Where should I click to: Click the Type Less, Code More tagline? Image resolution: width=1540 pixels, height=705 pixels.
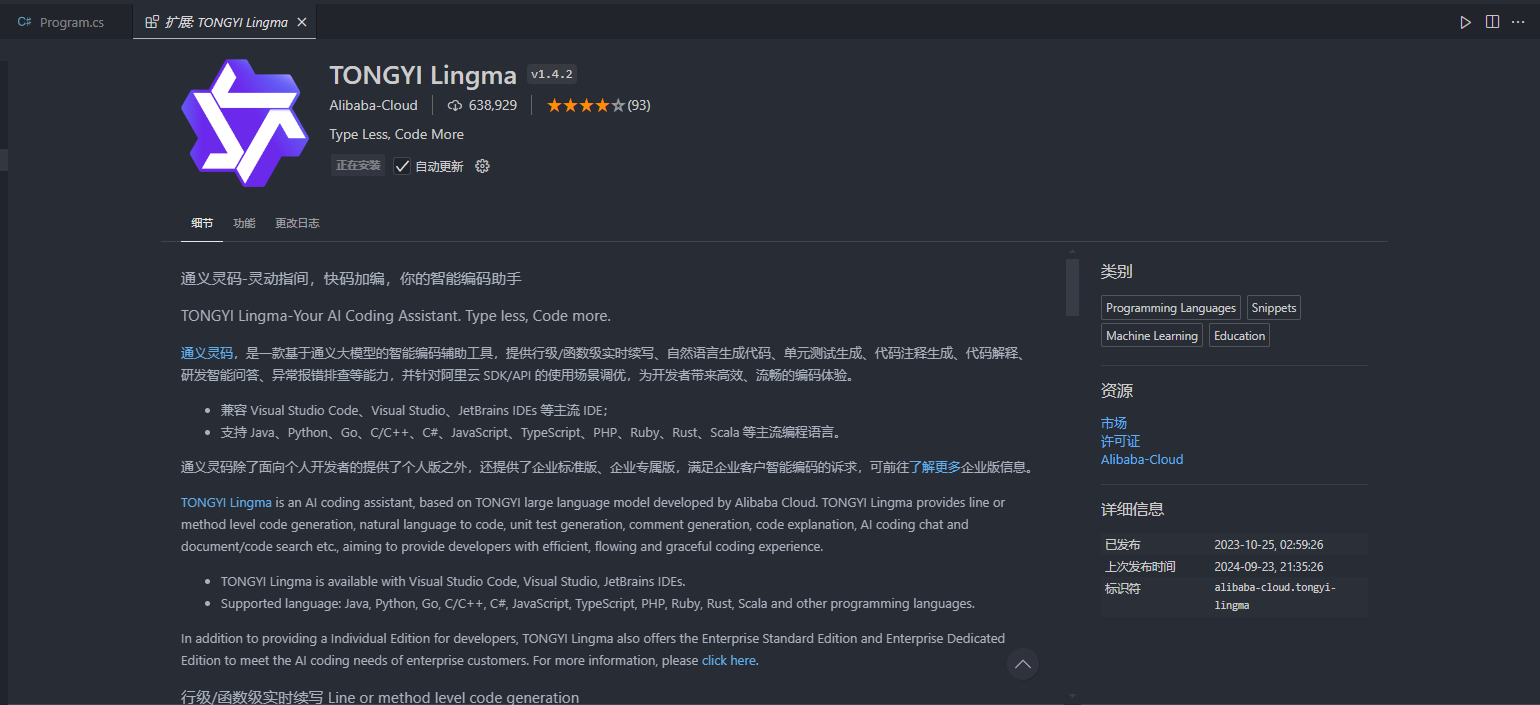click(397, 134)
